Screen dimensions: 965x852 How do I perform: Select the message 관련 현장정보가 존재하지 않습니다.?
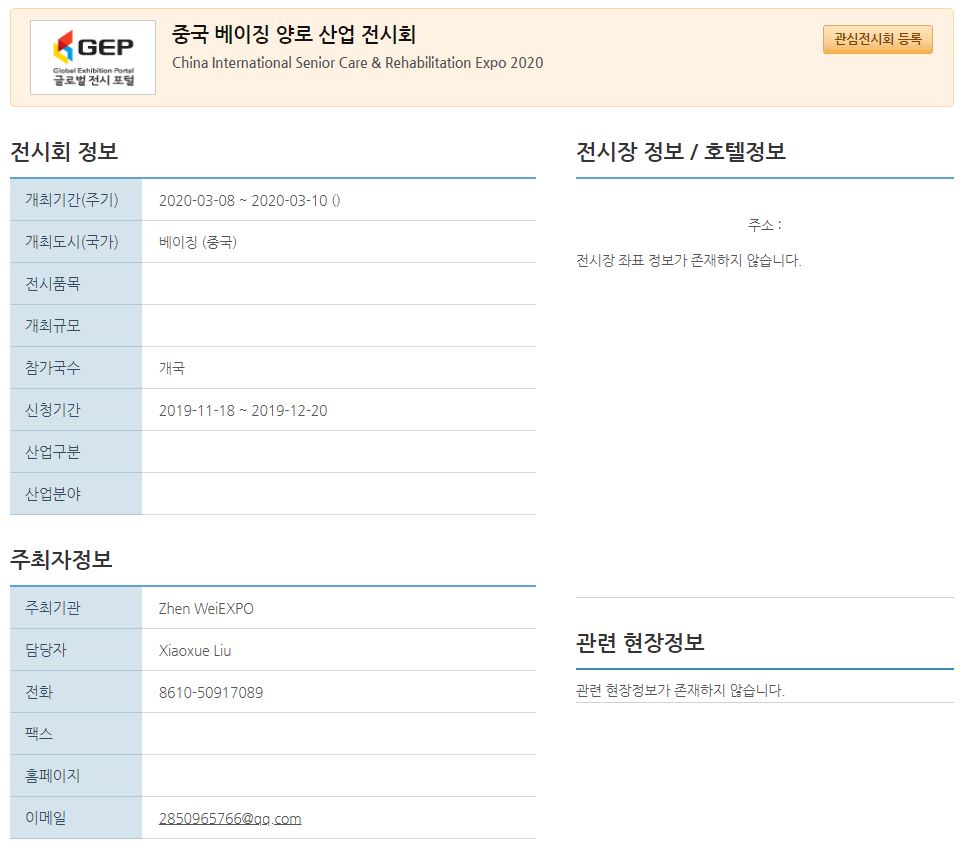[x=681, y=690]
